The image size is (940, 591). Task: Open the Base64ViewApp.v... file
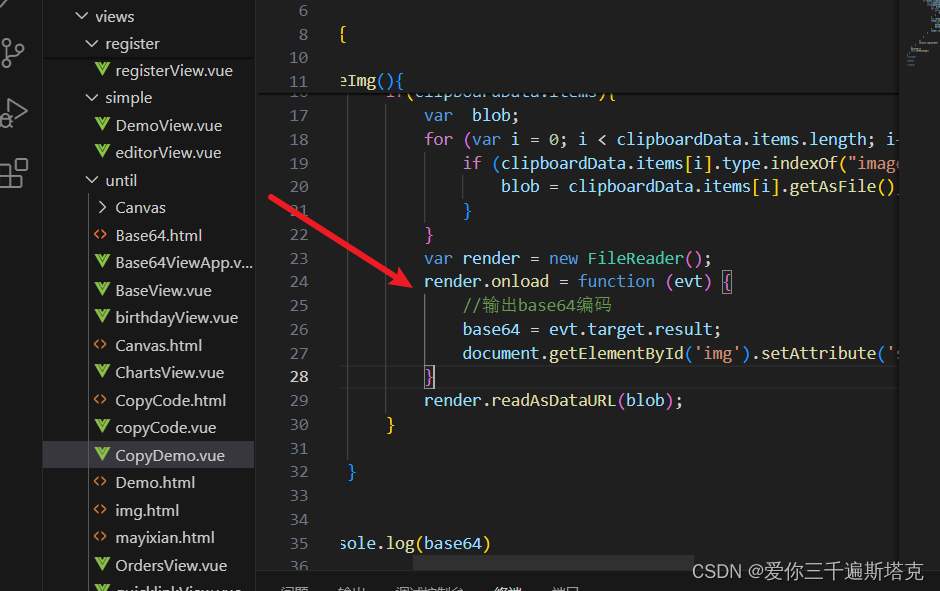coord(184,263)
